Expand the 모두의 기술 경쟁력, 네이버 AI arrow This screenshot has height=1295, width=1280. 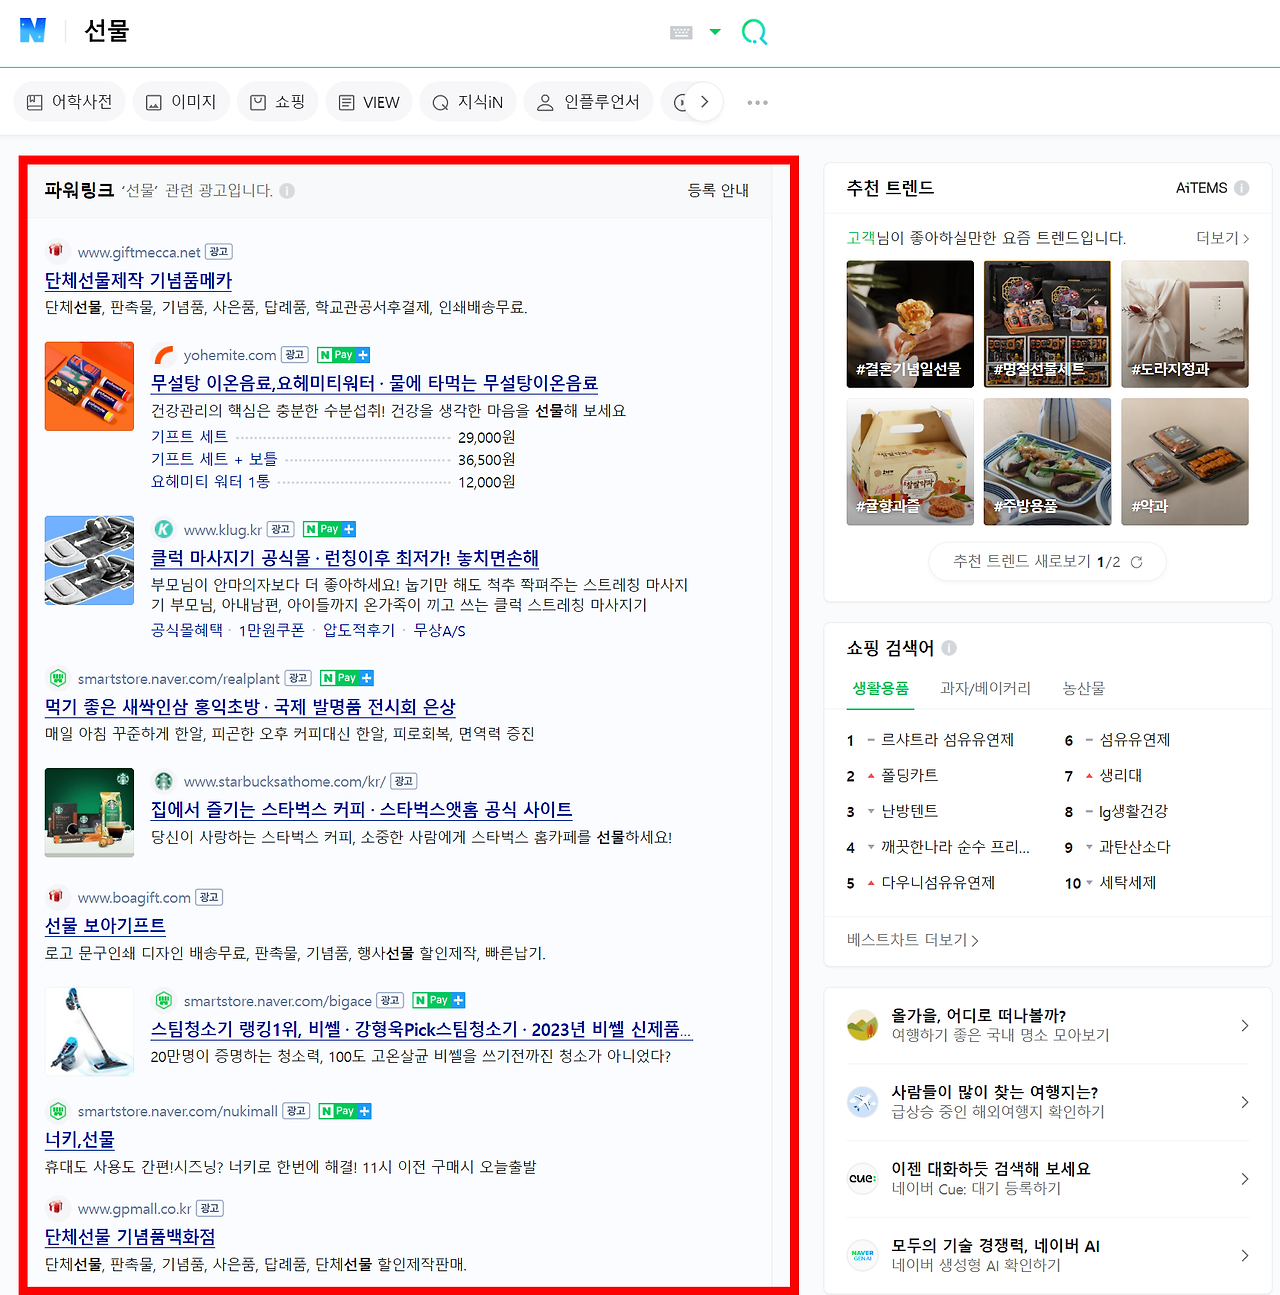pyautogui.click(x=1244, y=1255)
